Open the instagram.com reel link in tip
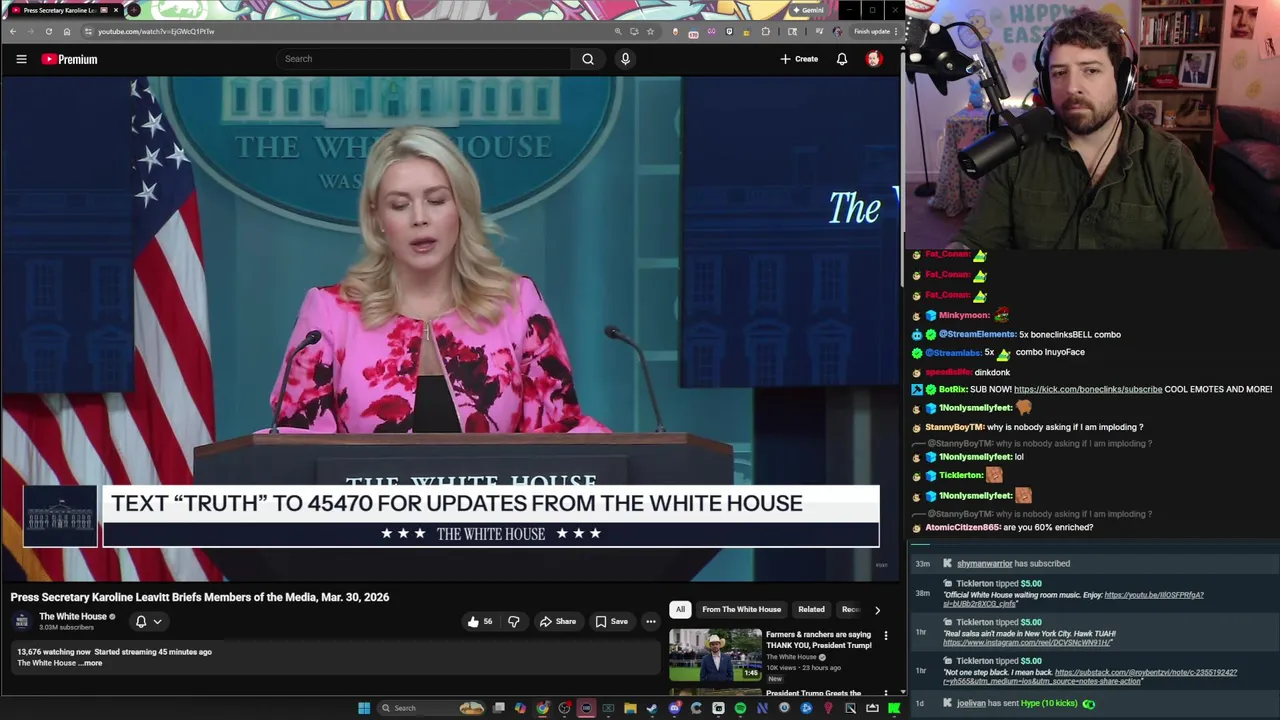 pyautogui.click(x=1028, y=642)
